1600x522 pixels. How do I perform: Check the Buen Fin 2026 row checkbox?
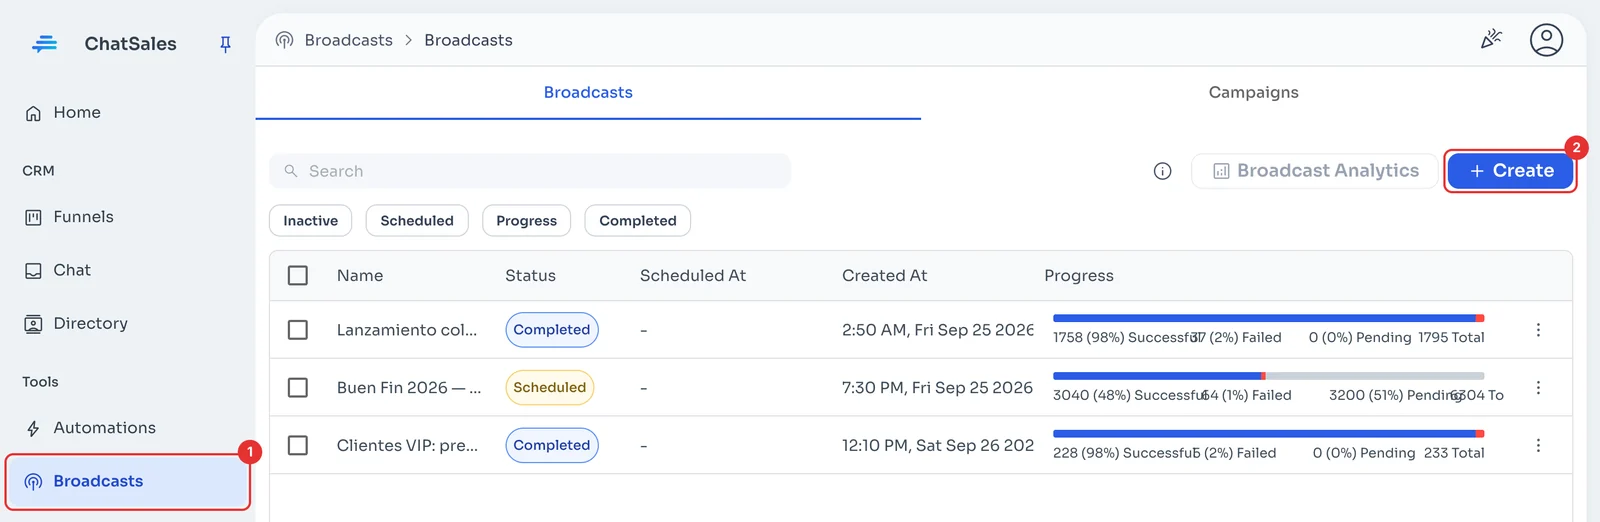tap(298, 388)
